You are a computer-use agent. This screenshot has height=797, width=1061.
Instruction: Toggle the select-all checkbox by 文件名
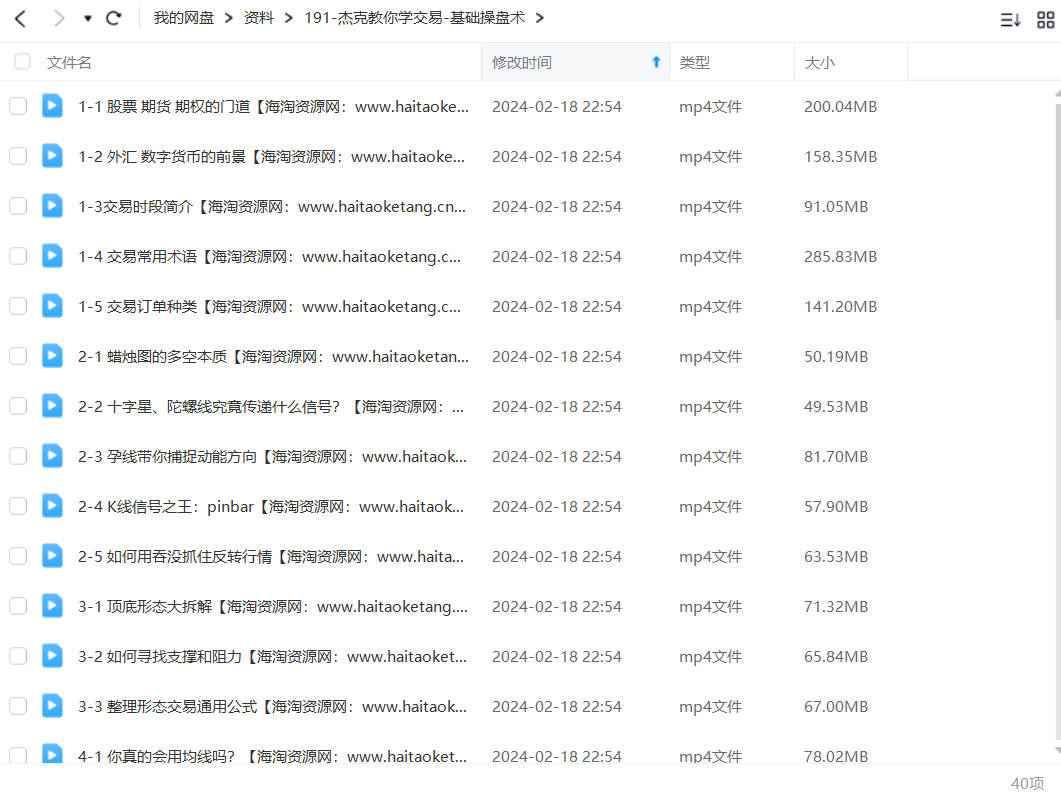(x=22, y=62)
